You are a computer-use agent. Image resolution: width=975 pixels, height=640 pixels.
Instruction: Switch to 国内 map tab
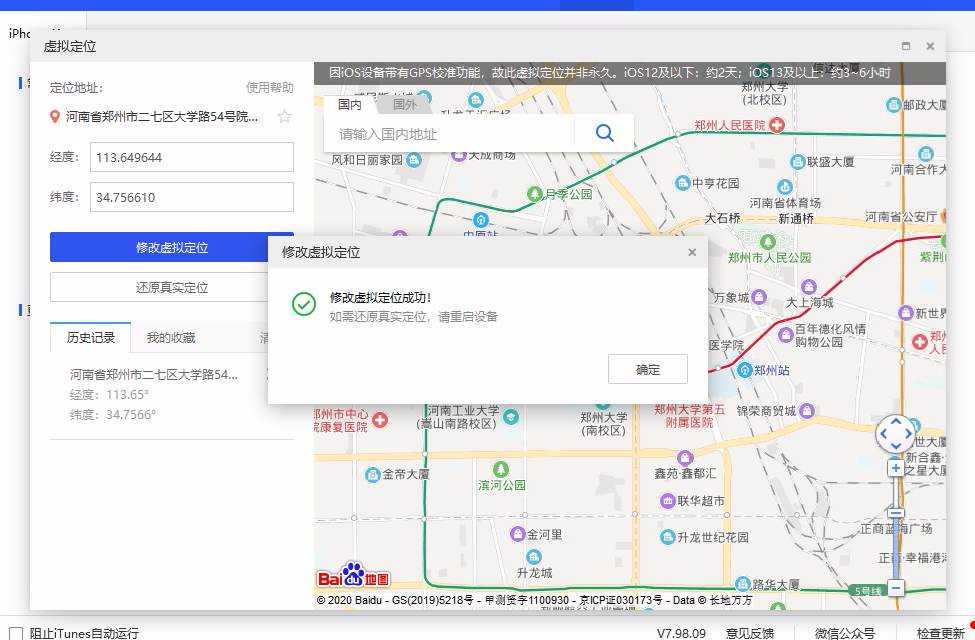(x=349, y=104)
